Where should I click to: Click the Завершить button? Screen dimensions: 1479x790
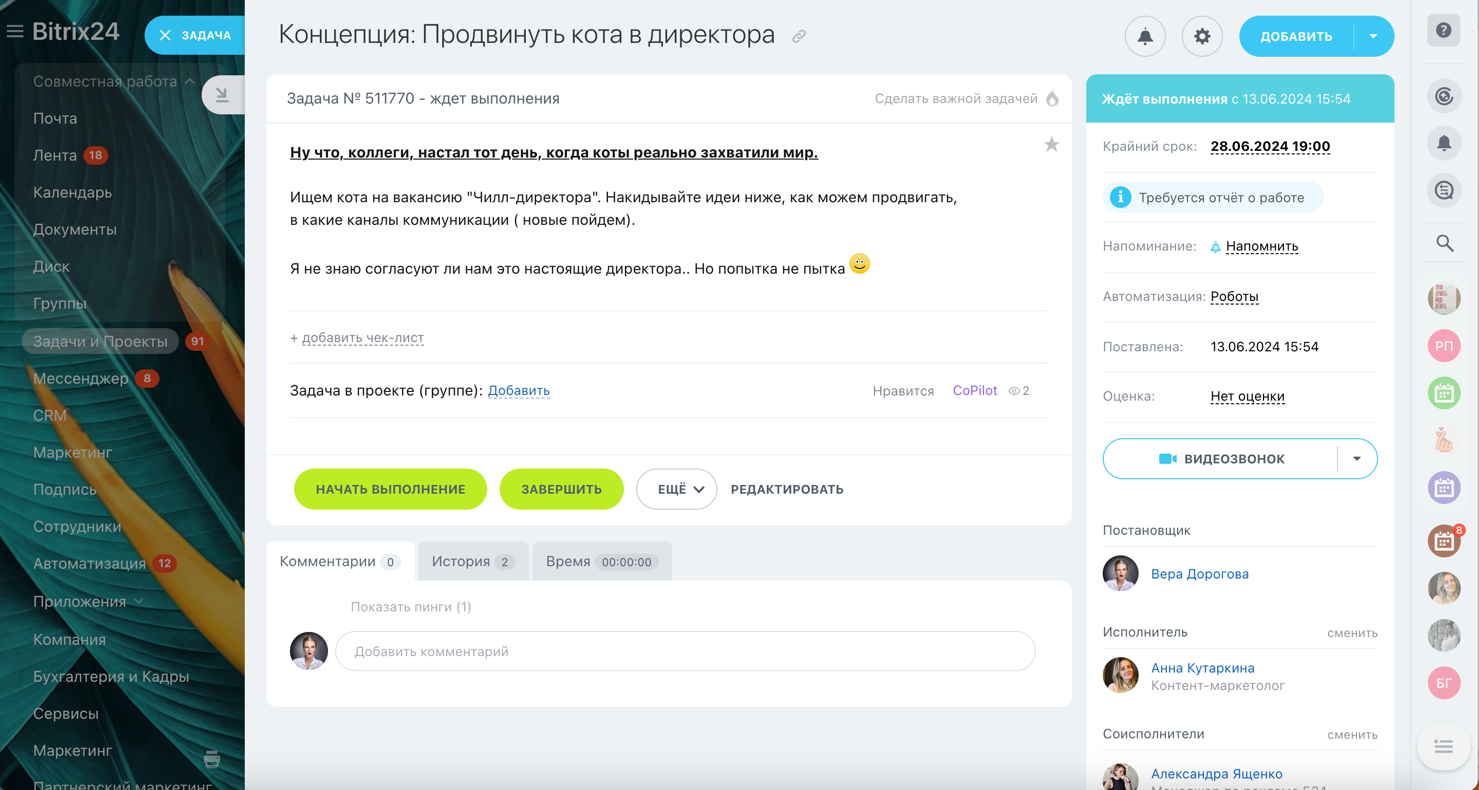click(x=561, y=489)
